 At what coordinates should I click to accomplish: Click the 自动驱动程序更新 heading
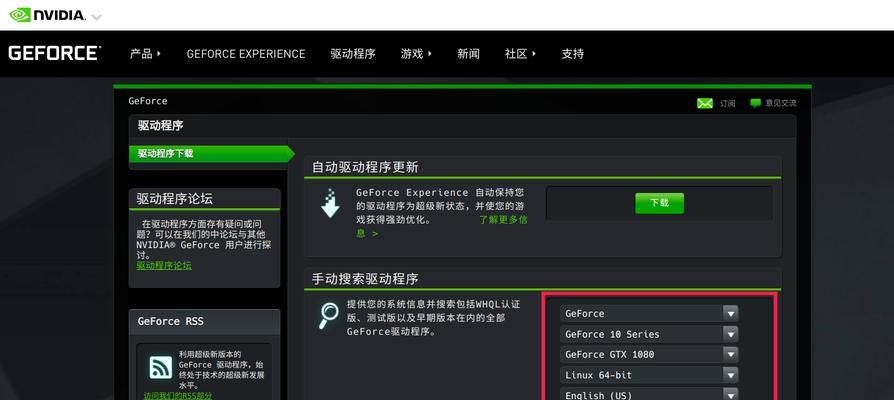click(x=365, y=167)
